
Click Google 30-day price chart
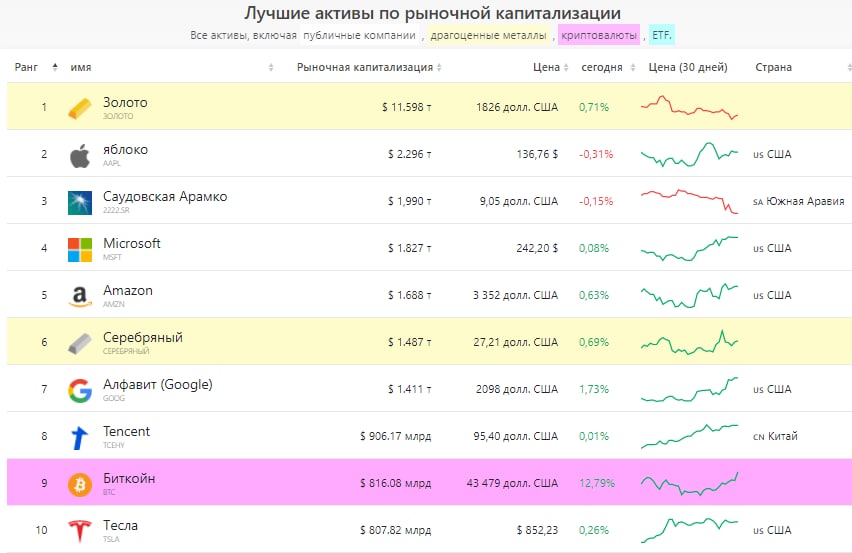(689, 389)
